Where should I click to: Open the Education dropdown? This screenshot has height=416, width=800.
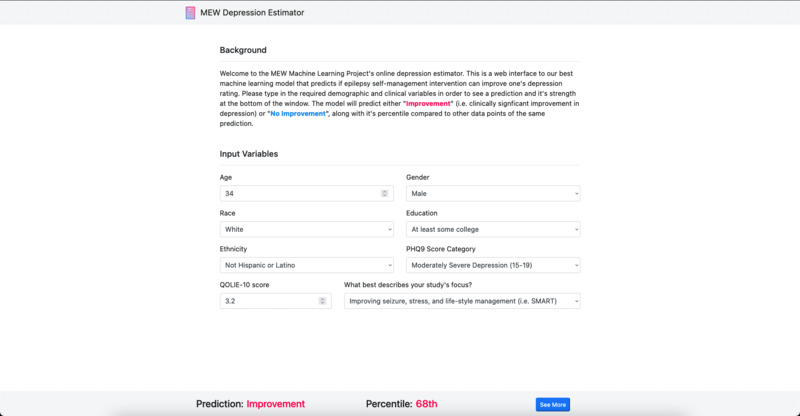(492, 229)
